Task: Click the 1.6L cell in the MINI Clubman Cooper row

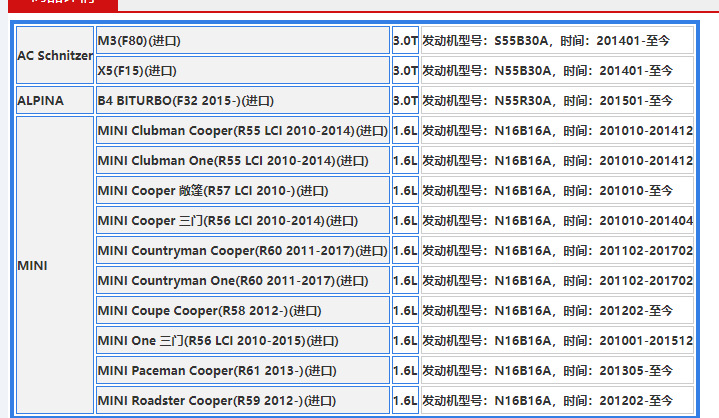Action: pyautogui.click(x=405, y=131)
